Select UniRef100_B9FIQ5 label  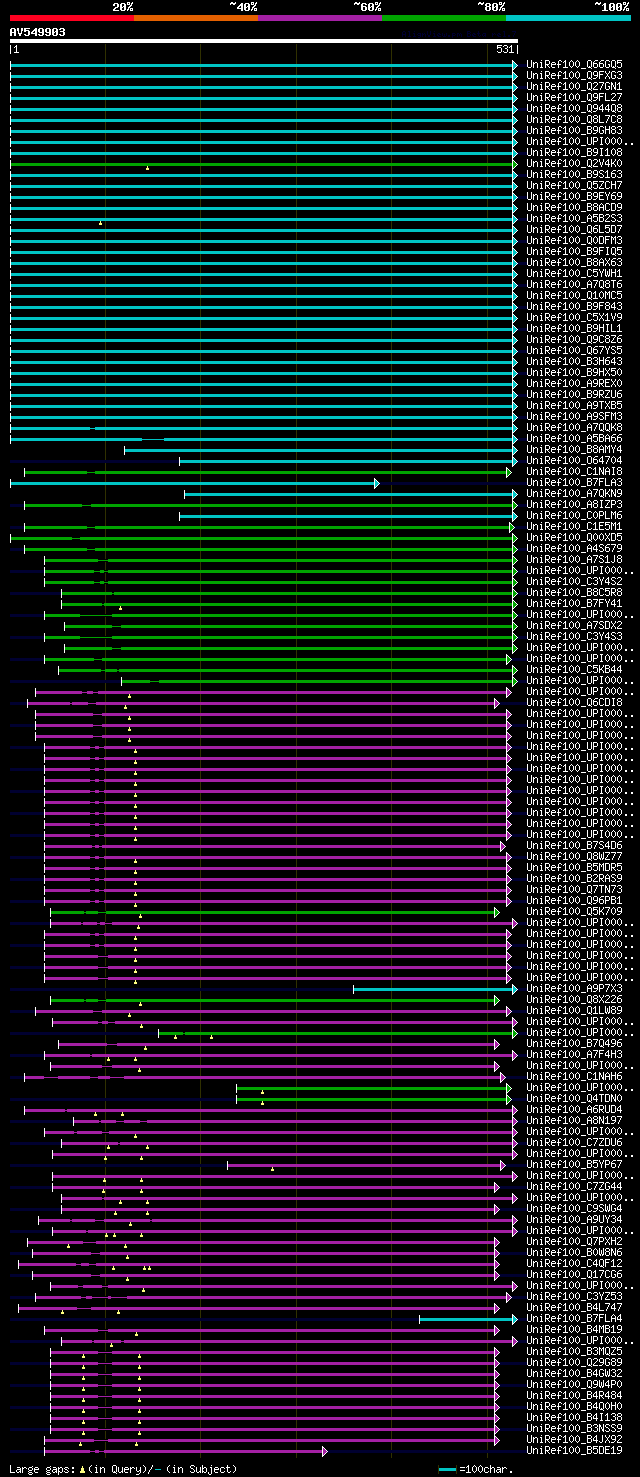pos(574,251)
